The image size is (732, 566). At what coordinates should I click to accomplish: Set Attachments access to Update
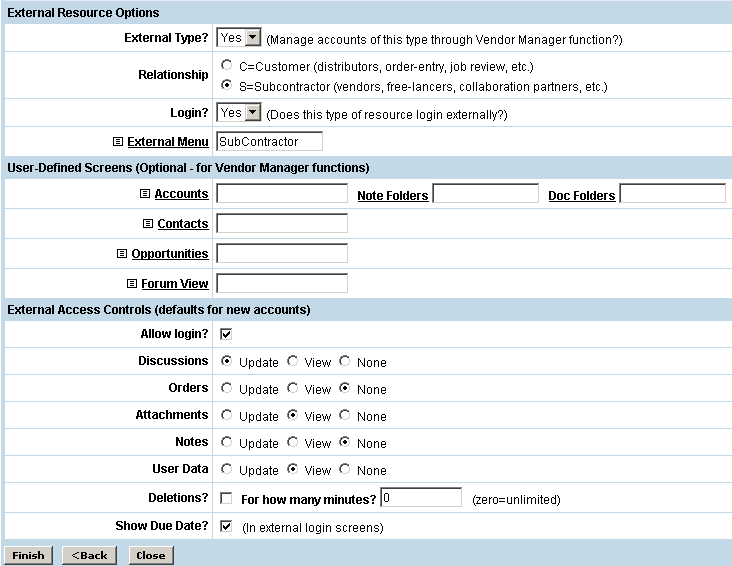click(x=226, y=415)
